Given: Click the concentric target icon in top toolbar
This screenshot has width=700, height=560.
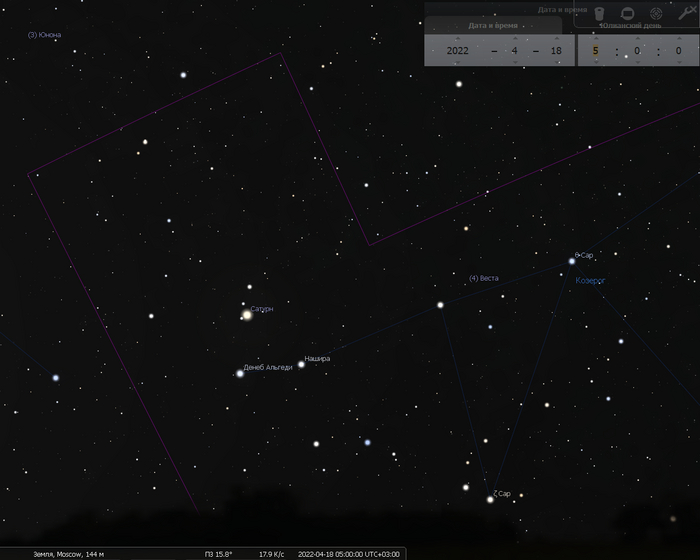Looking at the screenshot, I should point(656,14).
